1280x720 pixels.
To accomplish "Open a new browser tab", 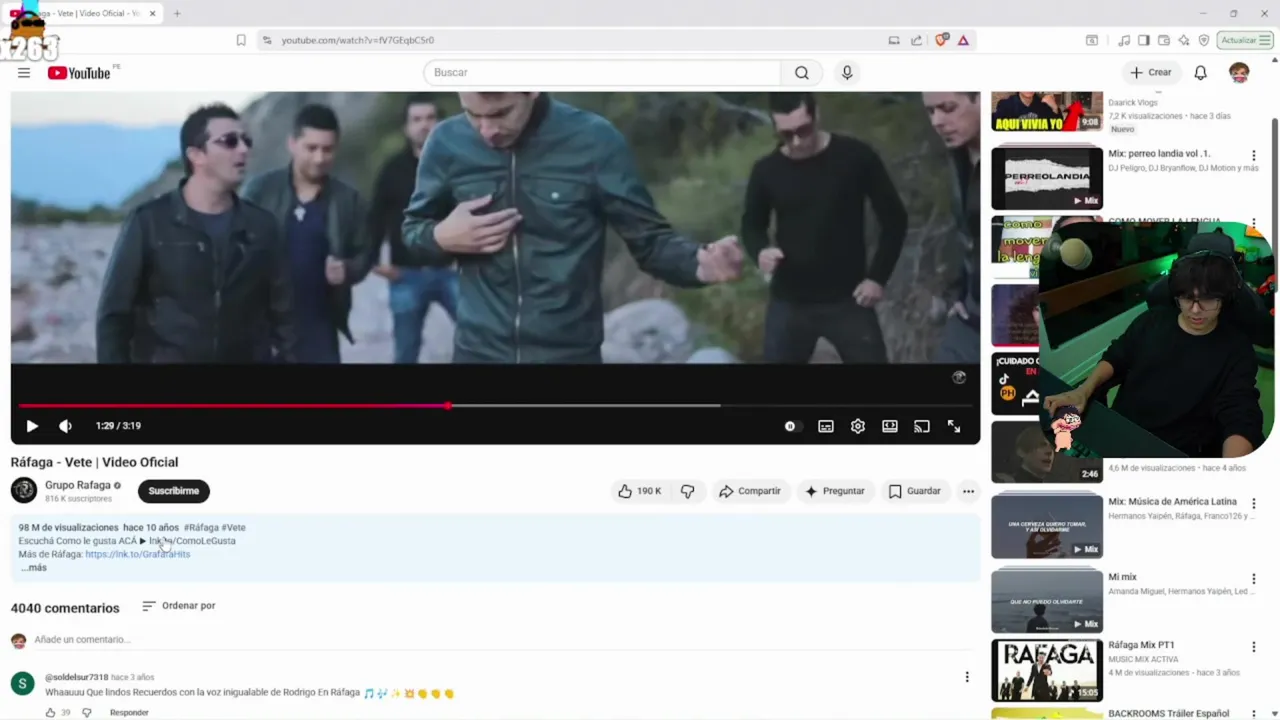I will point(177,13).
